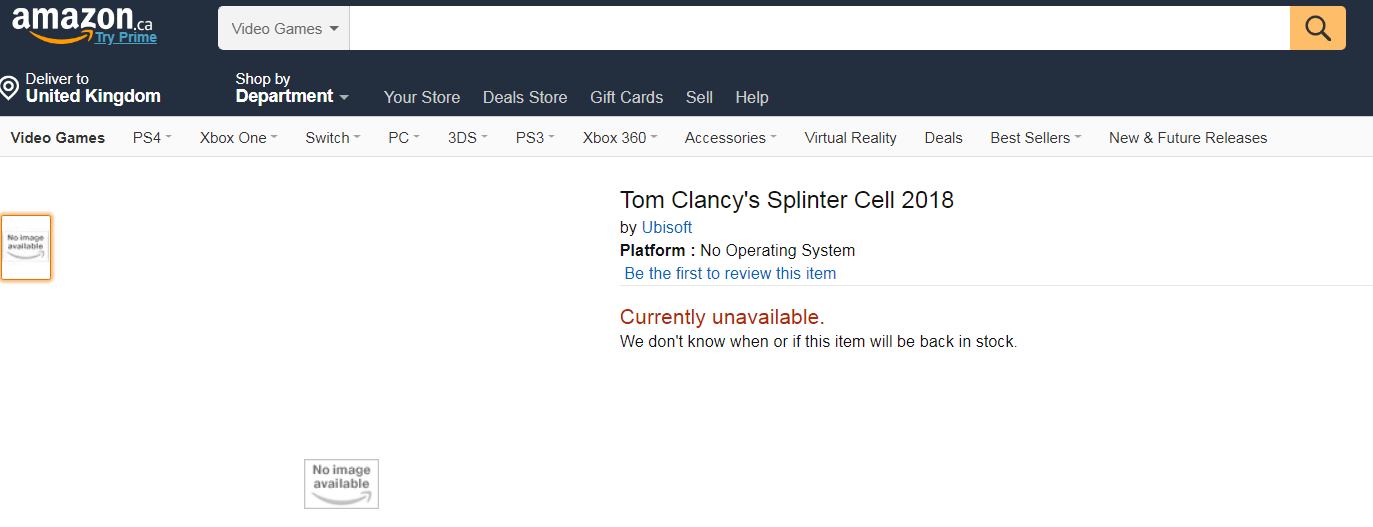Click Be the first to review this item
The image size is (1373, 527).
730,273
